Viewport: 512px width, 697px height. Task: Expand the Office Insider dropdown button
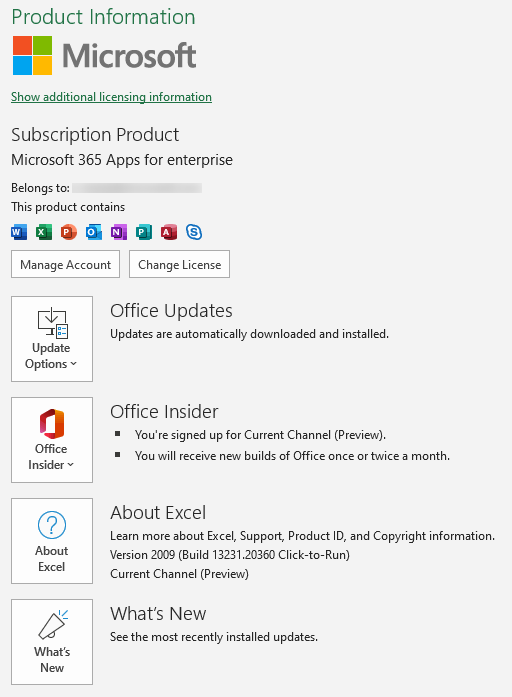[52, 440]
